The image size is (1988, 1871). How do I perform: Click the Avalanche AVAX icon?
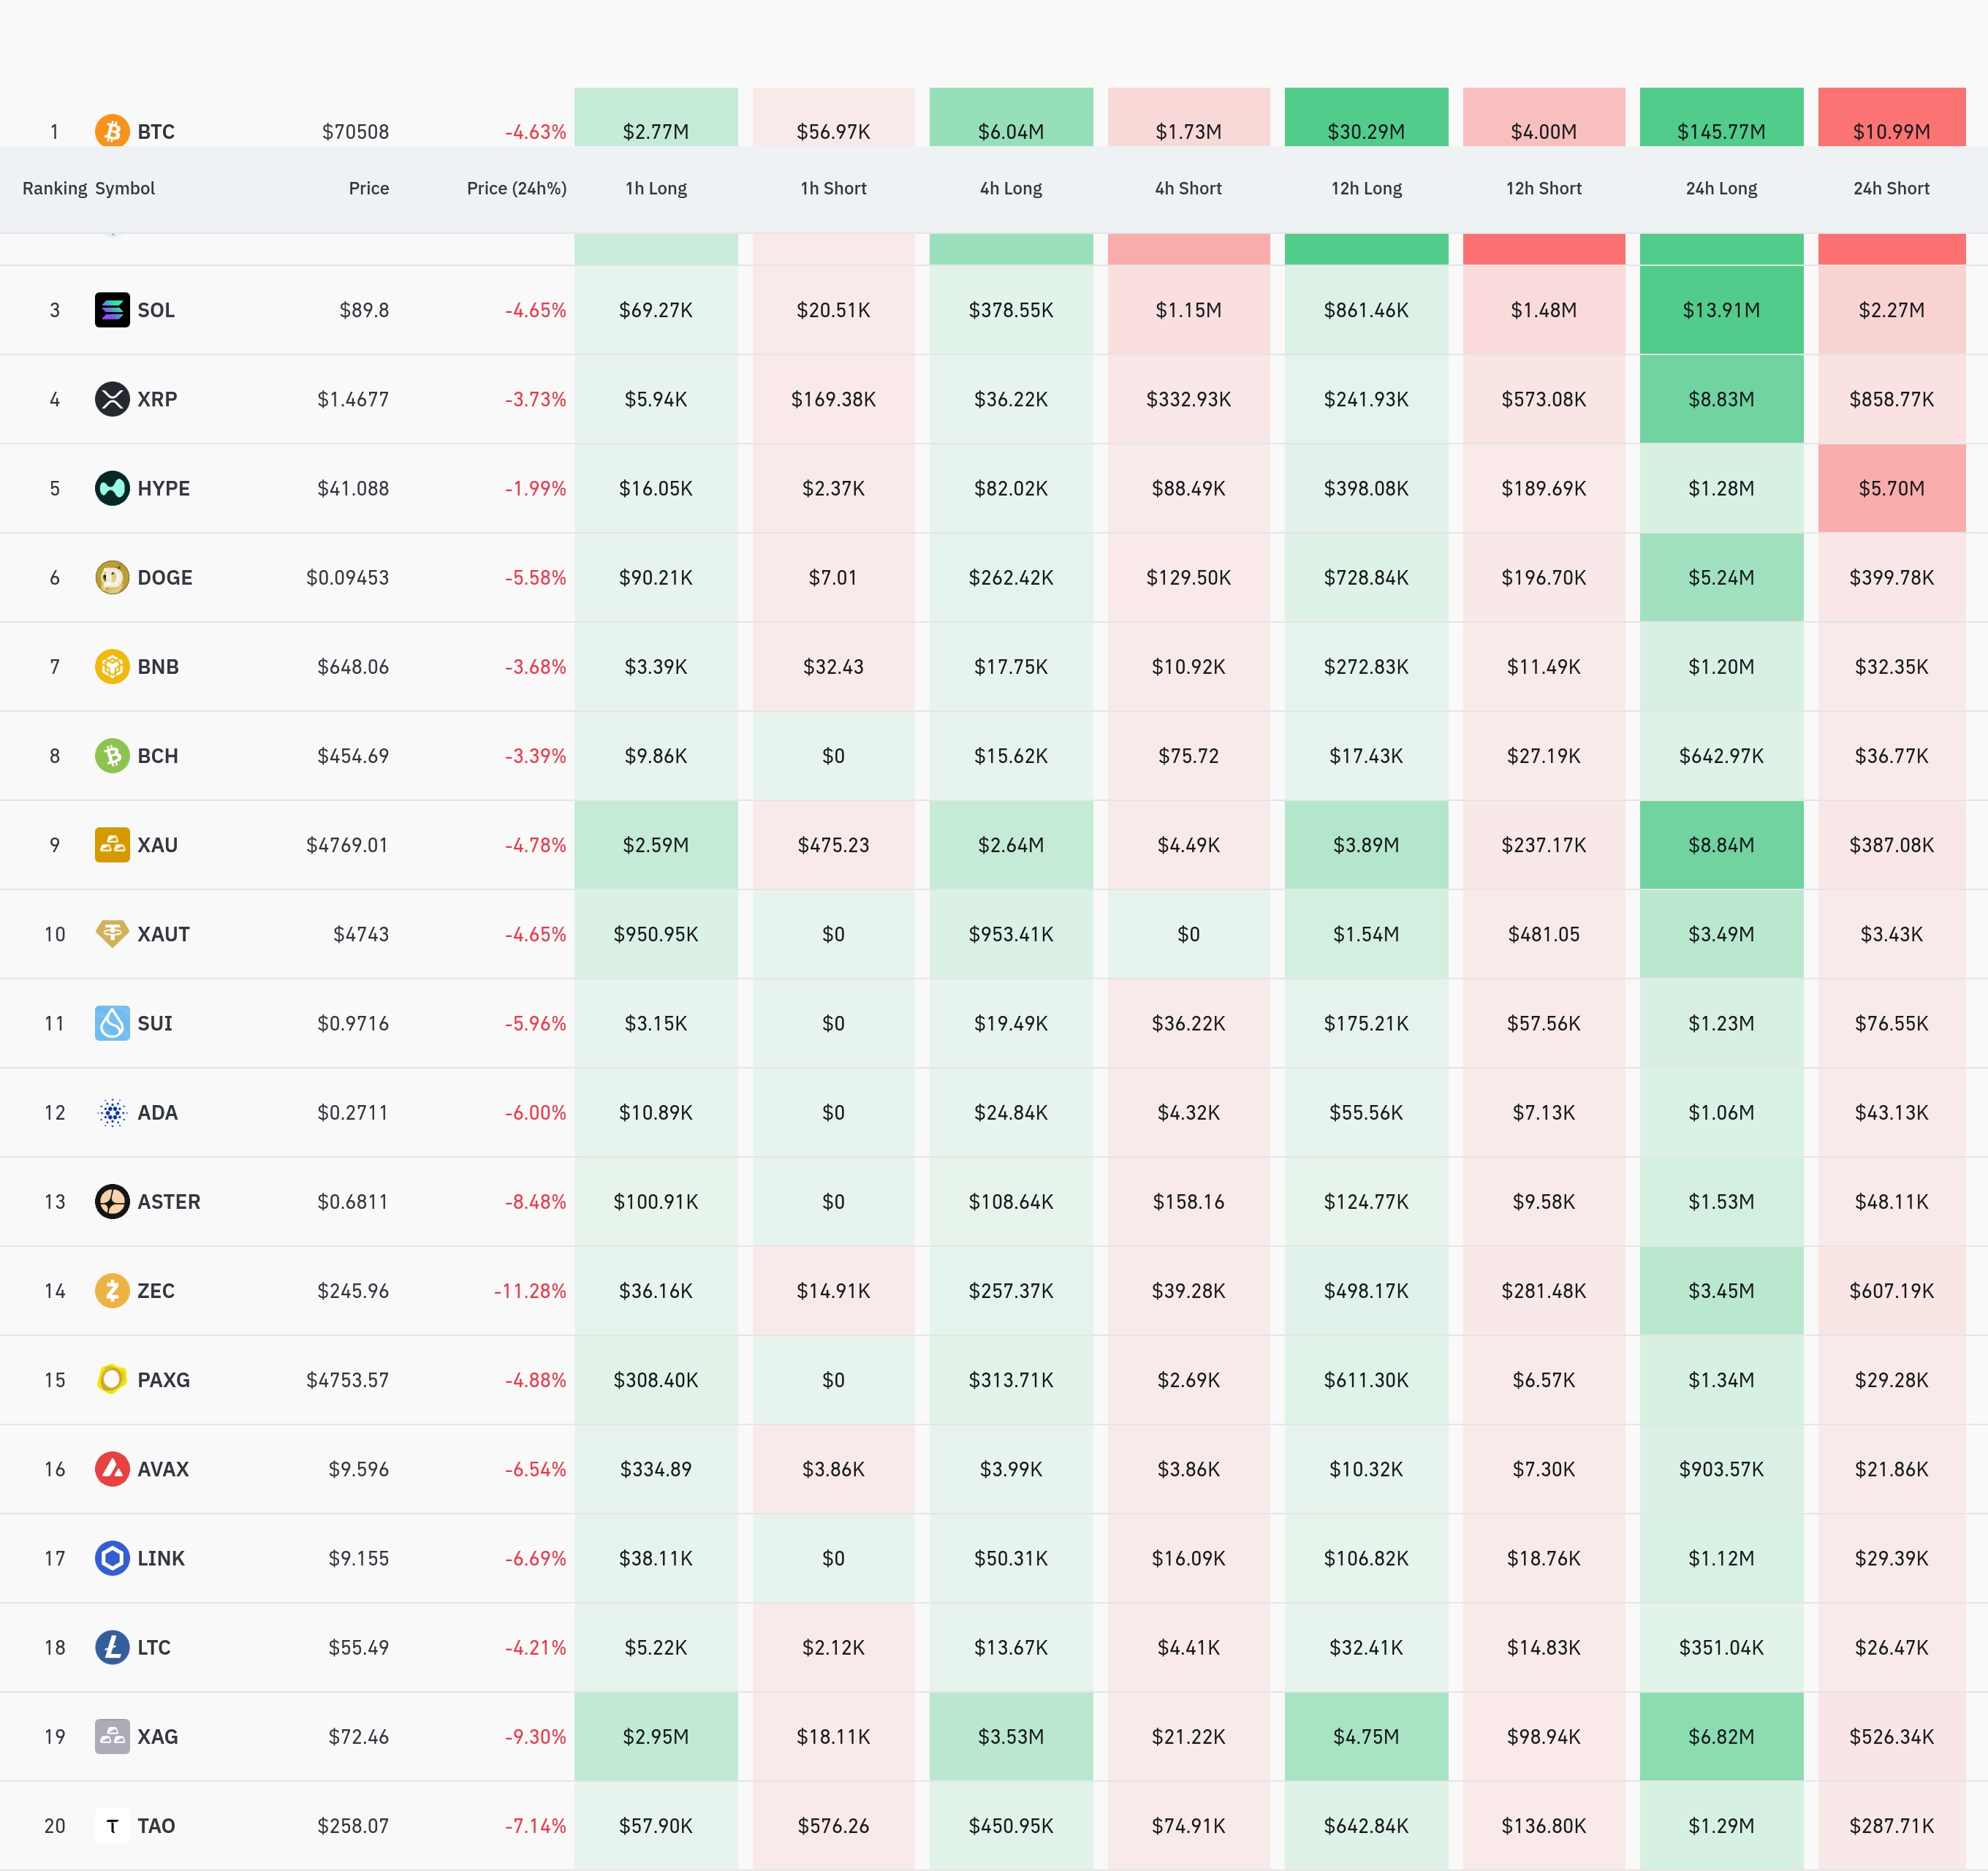click(112, 1469)
